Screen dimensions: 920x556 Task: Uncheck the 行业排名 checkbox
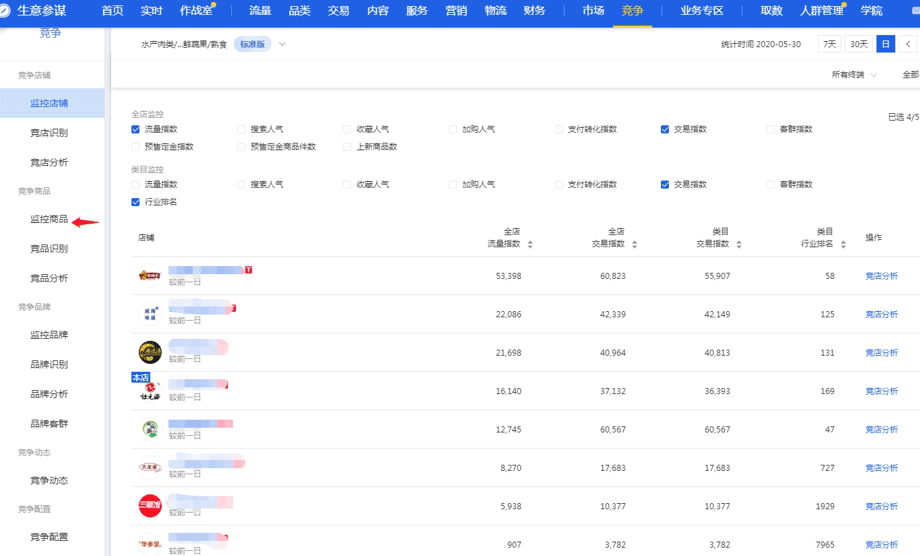[136, 202]
